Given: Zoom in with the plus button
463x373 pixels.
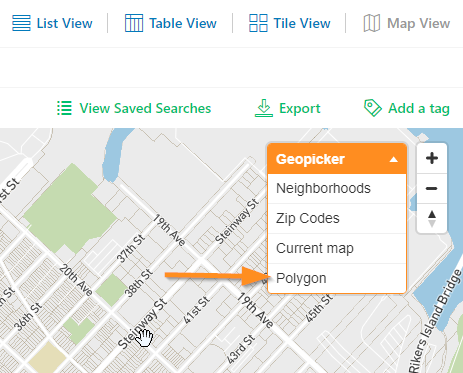Looking at the screenshot, I should (x=432, y=158).
